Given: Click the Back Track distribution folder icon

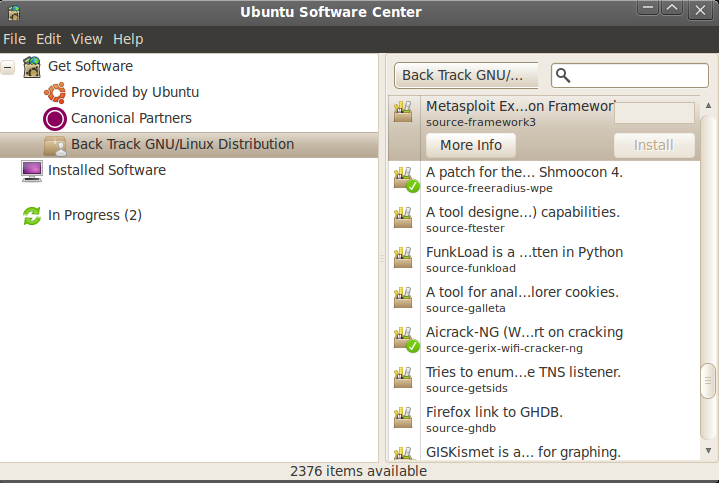Looking at the screenshot, I should pyautogui.click(x=55, y=145).
